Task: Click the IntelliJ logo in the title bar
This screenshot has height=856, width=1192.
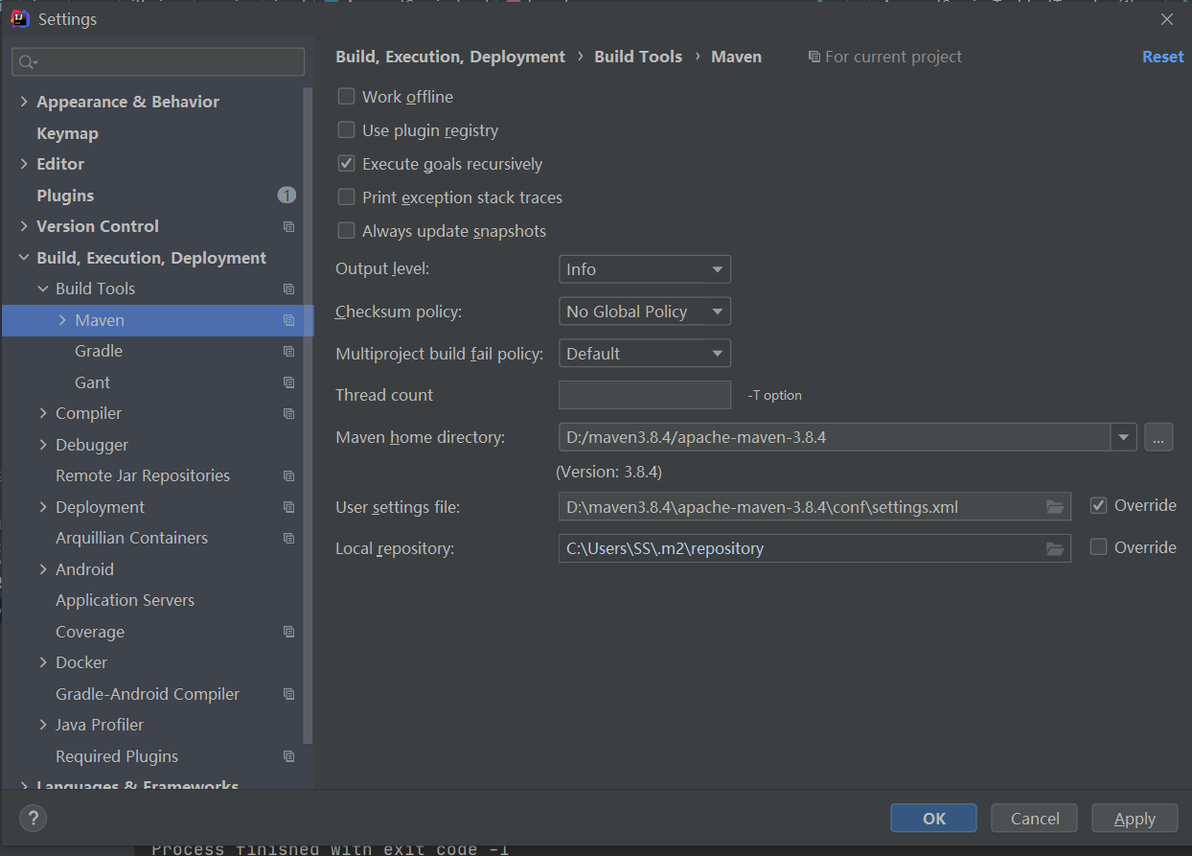Action: point(20,19)
